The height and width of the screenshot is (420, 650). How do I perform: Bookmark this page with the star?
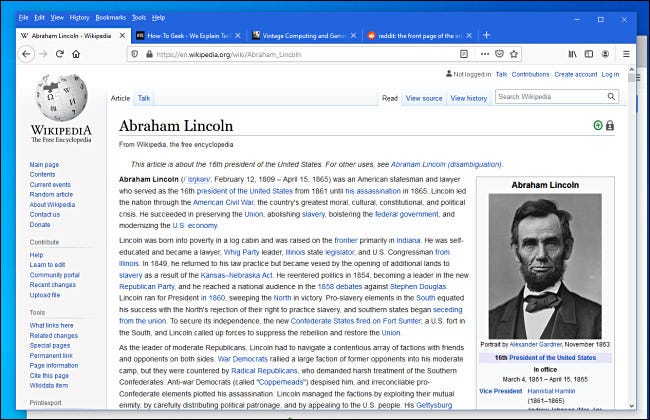514,54
